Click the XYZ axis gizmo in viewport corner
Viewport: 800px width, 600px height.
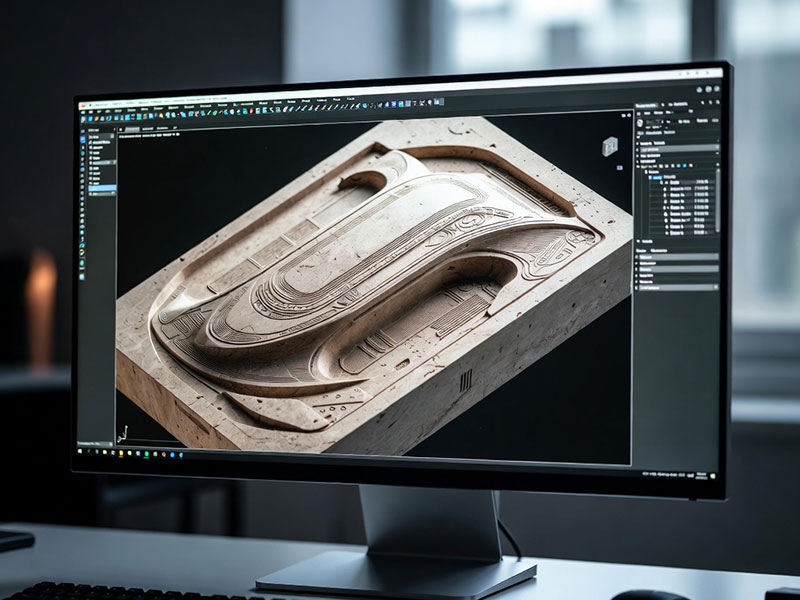pyautogui.click(x=123, y=435)
